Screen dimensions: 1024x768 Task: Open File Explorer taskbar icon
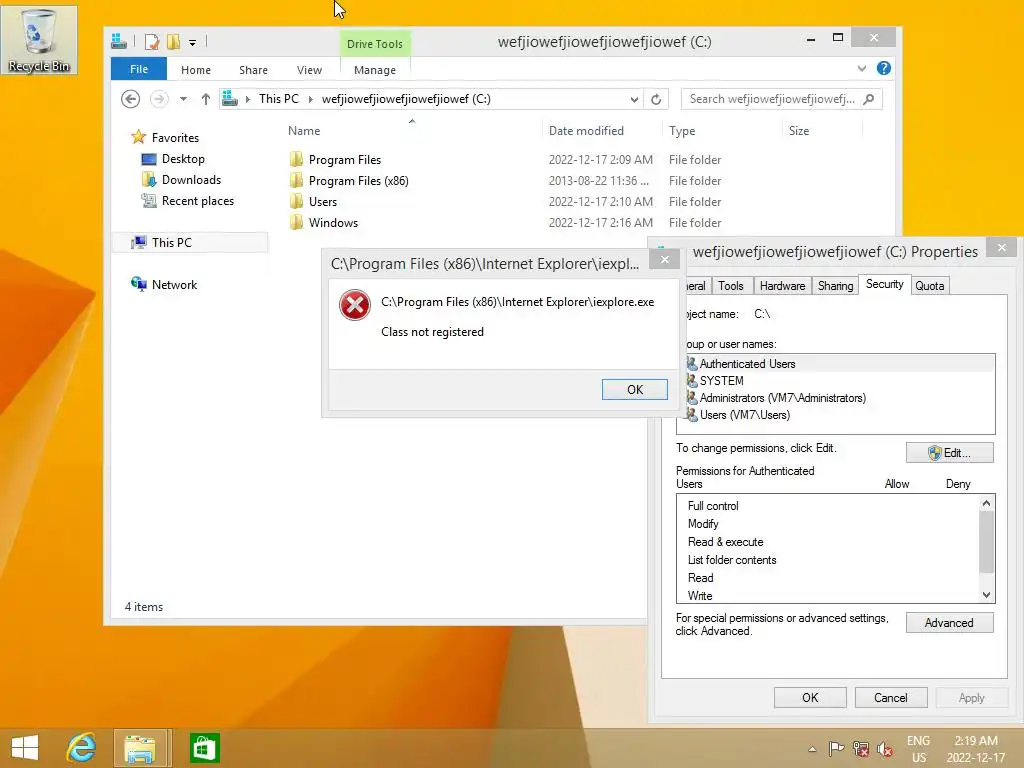point(140,748)
